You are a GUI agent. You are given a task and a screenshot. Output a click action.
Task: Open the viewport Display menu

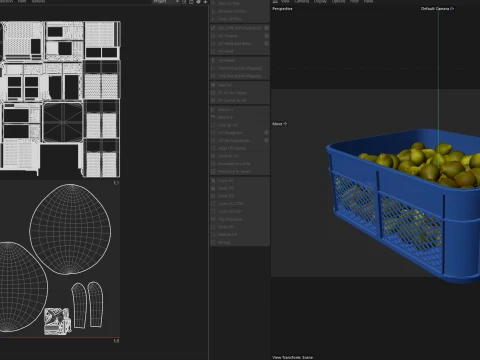point(320,2)
